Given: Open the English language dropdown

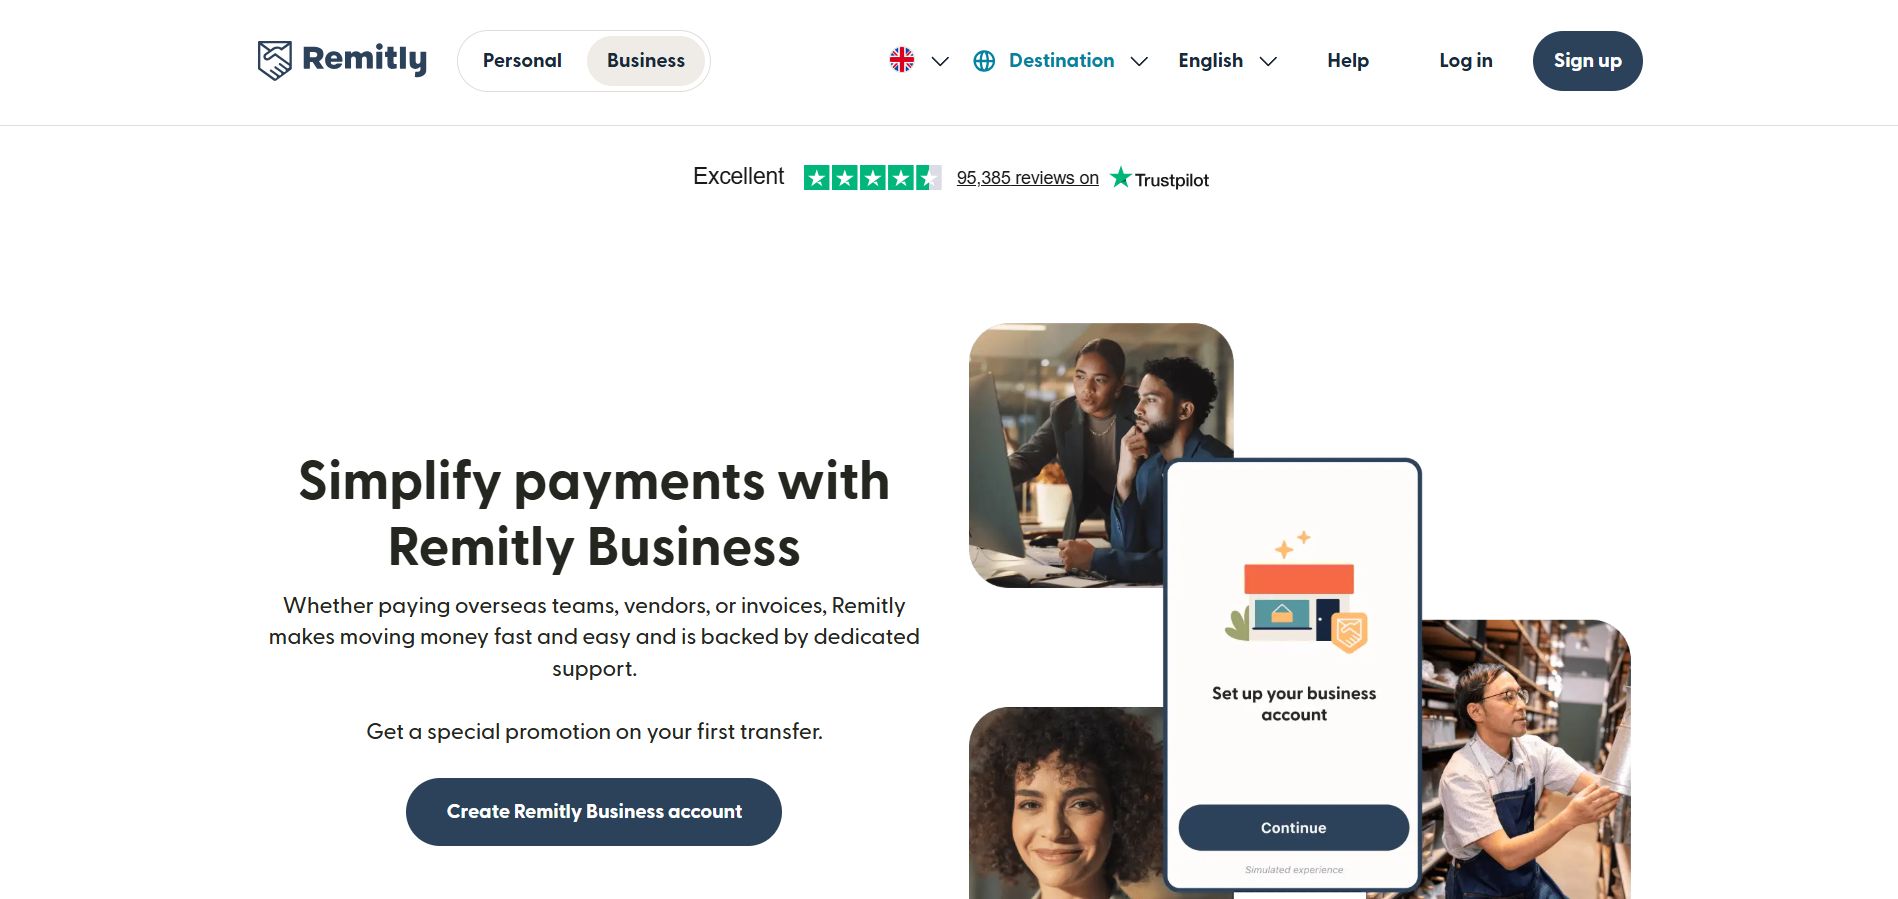Looking at the screenshot, I should click(1227, 61).
